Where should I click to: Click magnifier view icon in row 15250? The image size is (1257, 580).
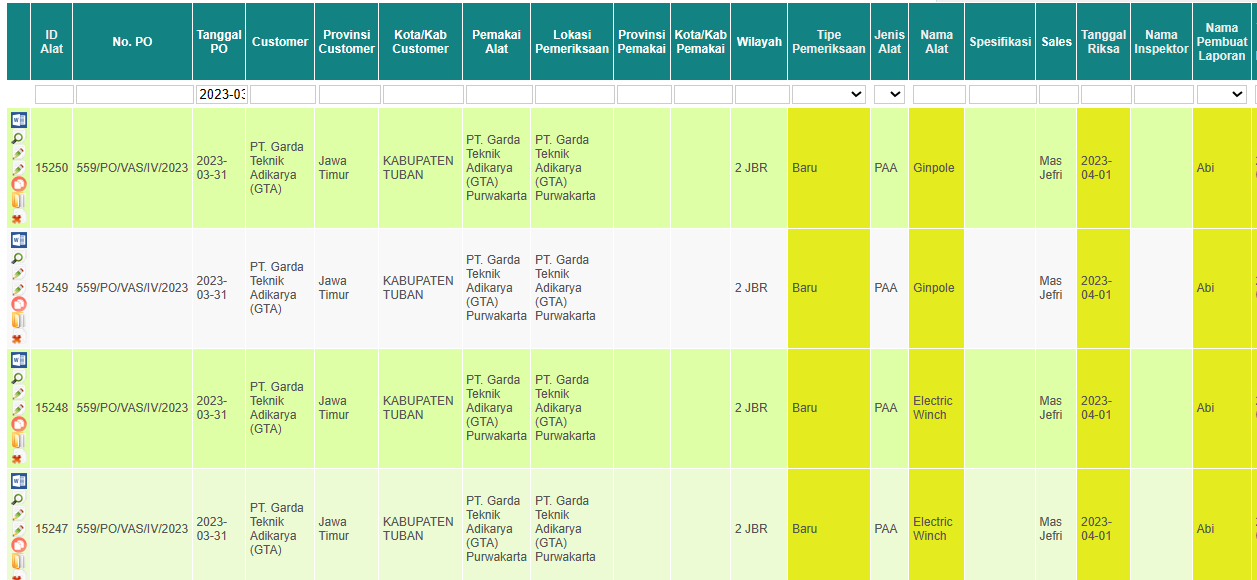(x=18, y=138)
